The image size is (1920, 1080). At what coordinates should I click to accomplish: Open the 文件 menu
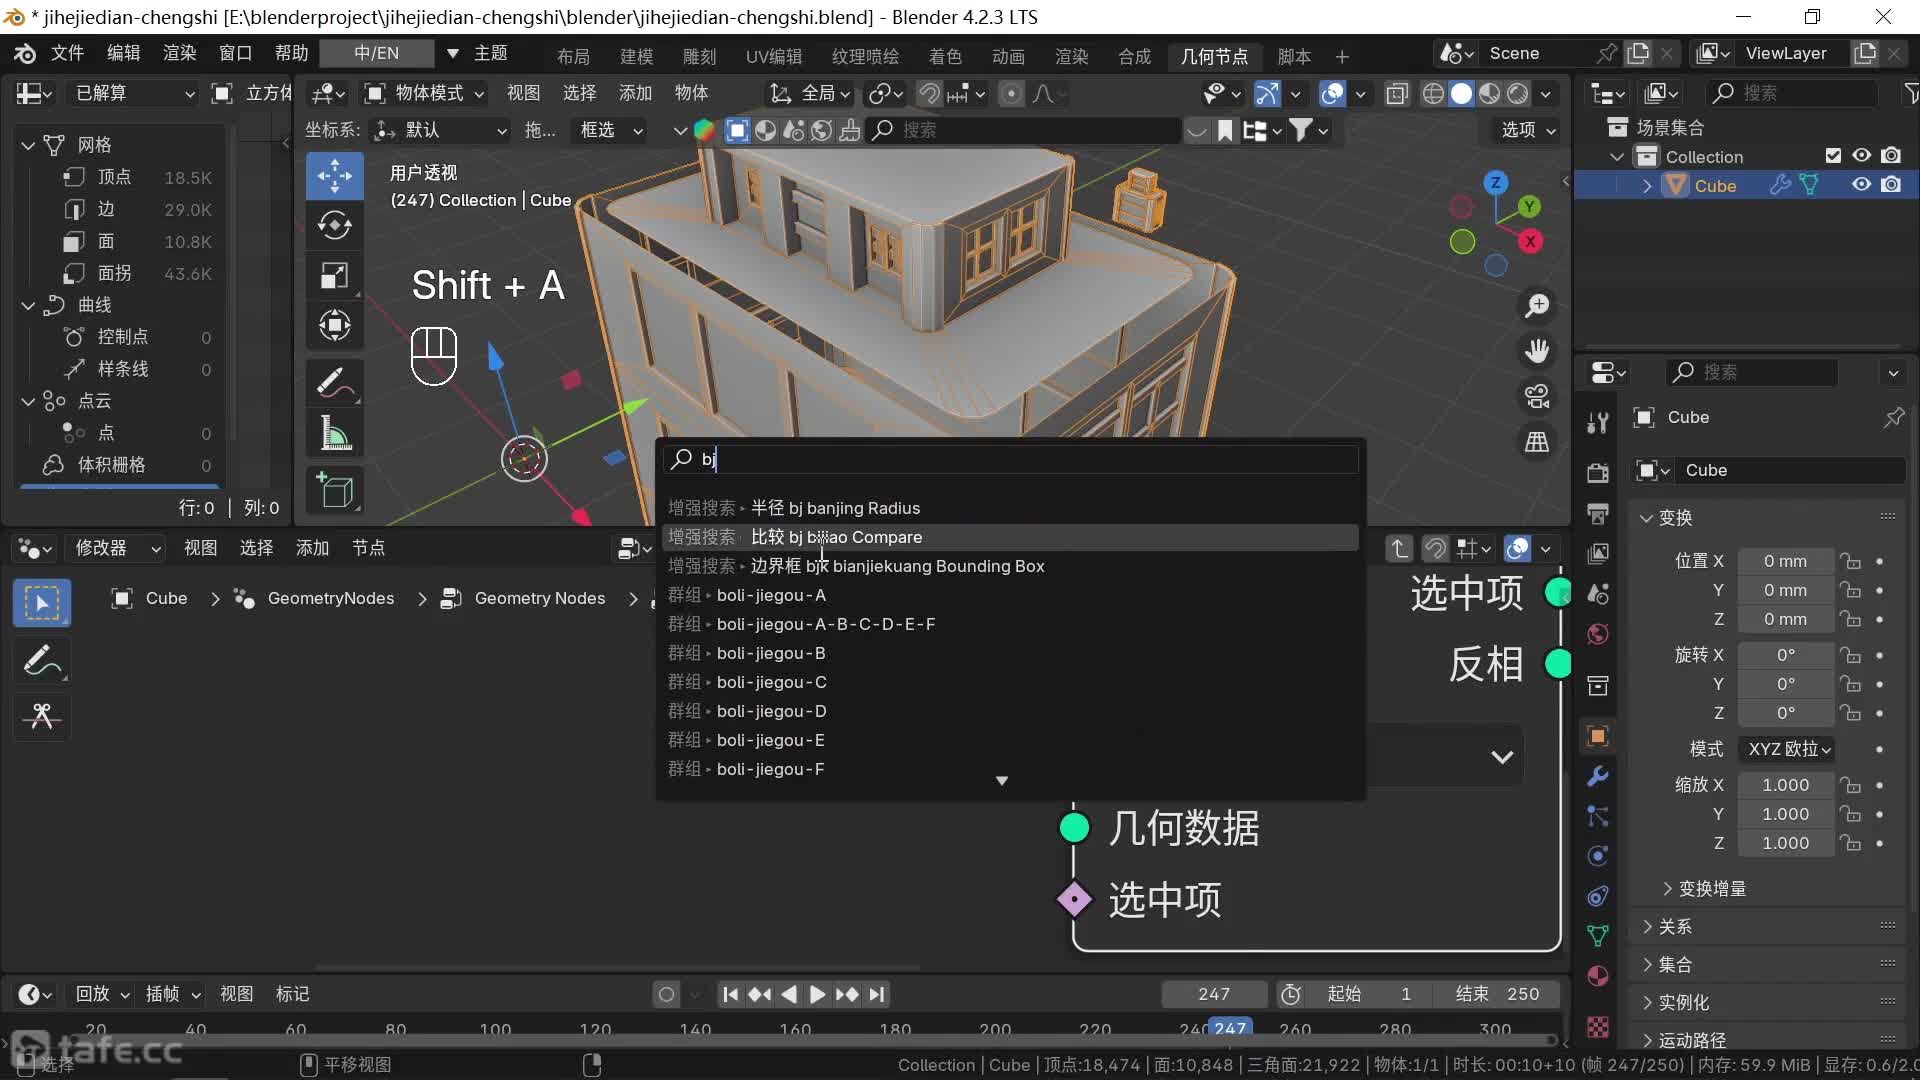(x=67, y=53)
